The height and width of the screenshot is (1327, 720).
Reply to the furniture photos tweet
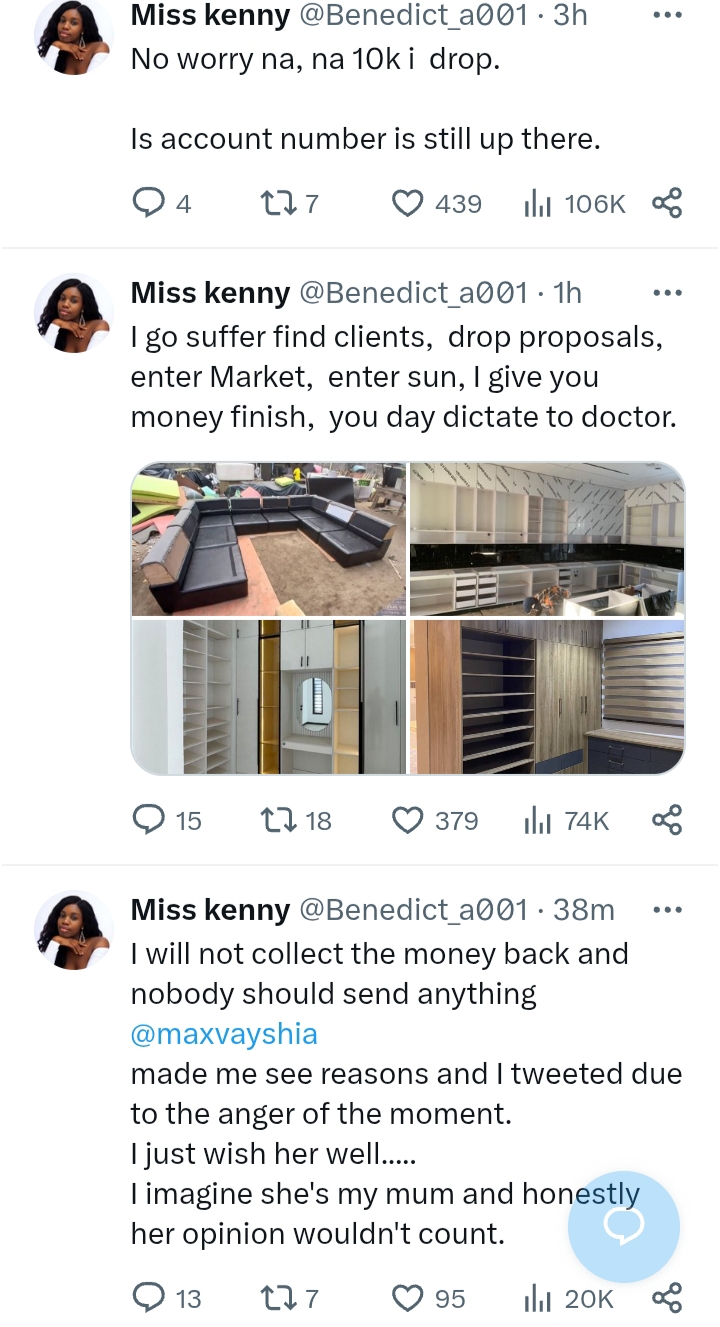click(x=148, y=821)
